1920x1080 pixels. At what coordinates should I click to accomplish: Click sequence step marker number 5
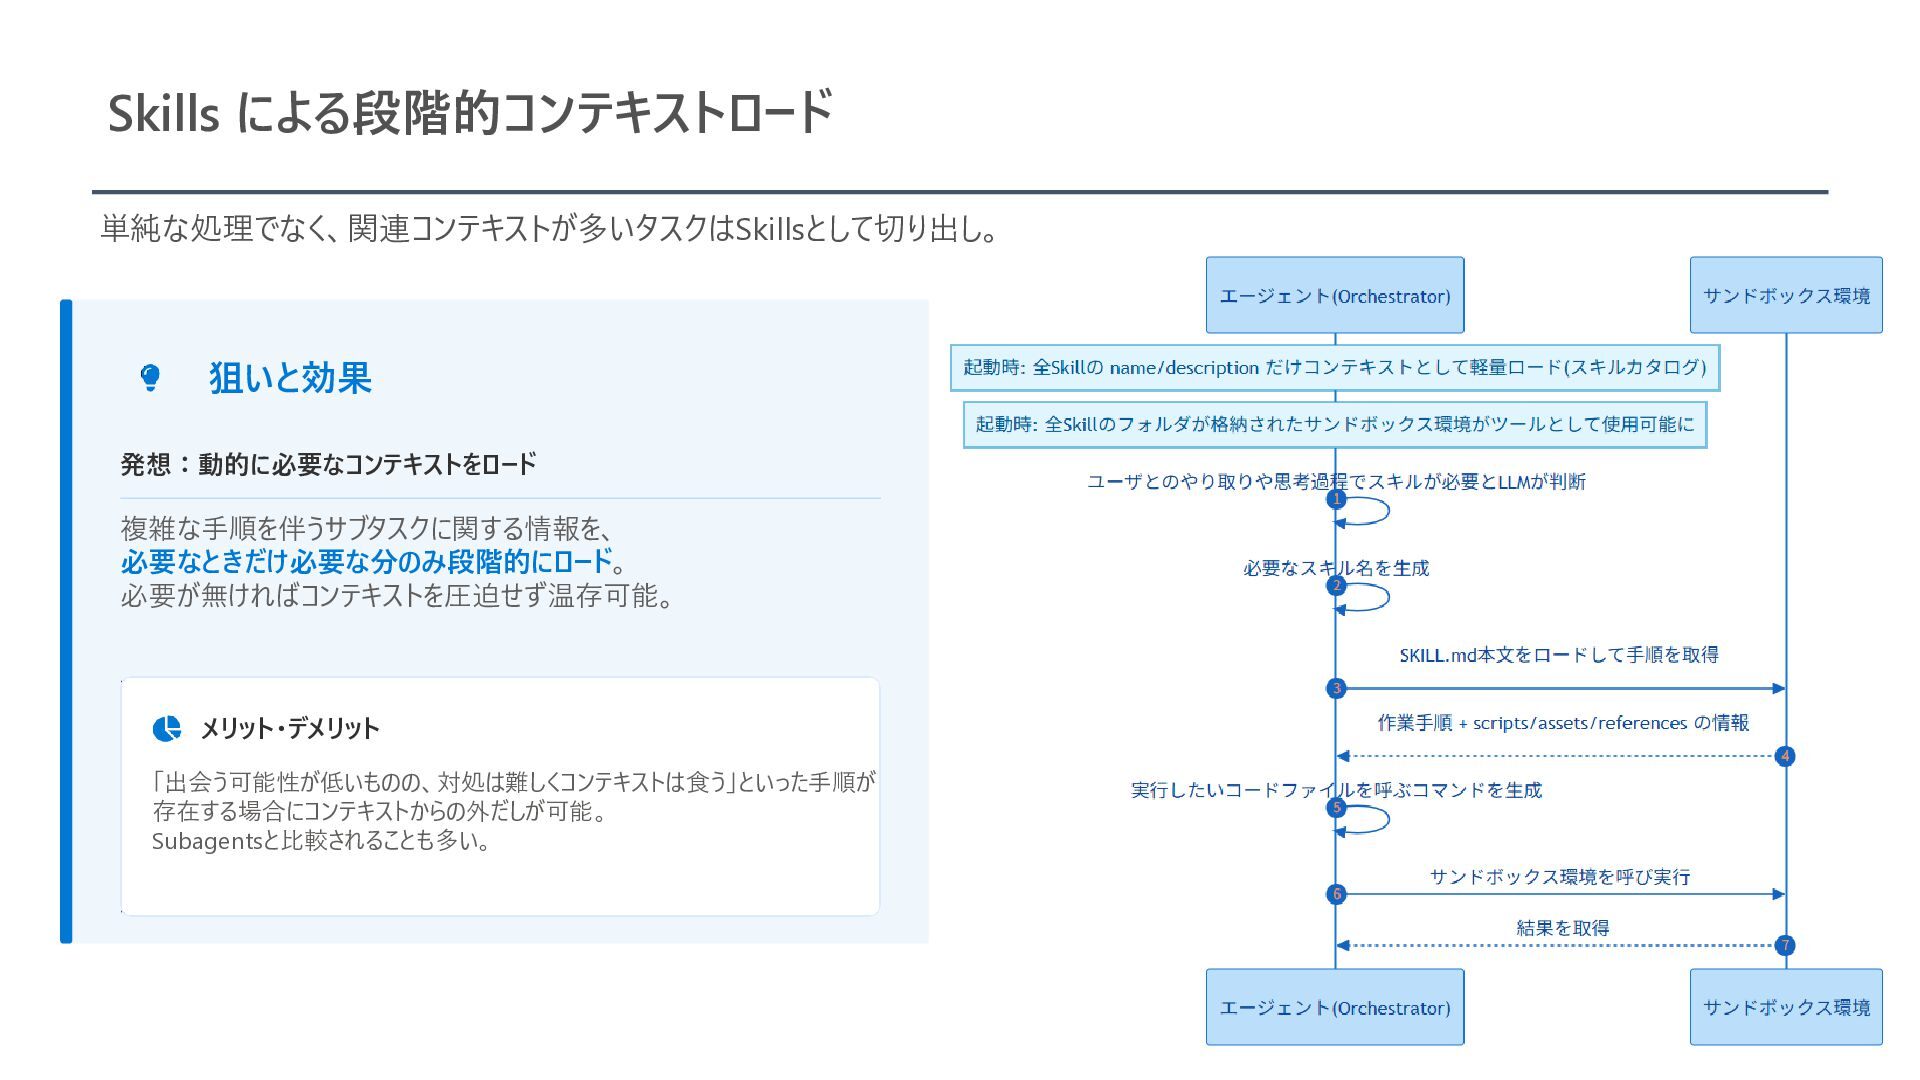point(1336,808)
